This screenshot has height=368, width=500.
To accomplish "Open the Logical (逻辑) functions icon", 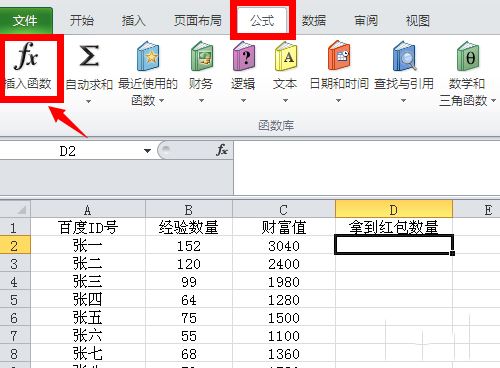I will pyautogui.click(x=244, y=56).
